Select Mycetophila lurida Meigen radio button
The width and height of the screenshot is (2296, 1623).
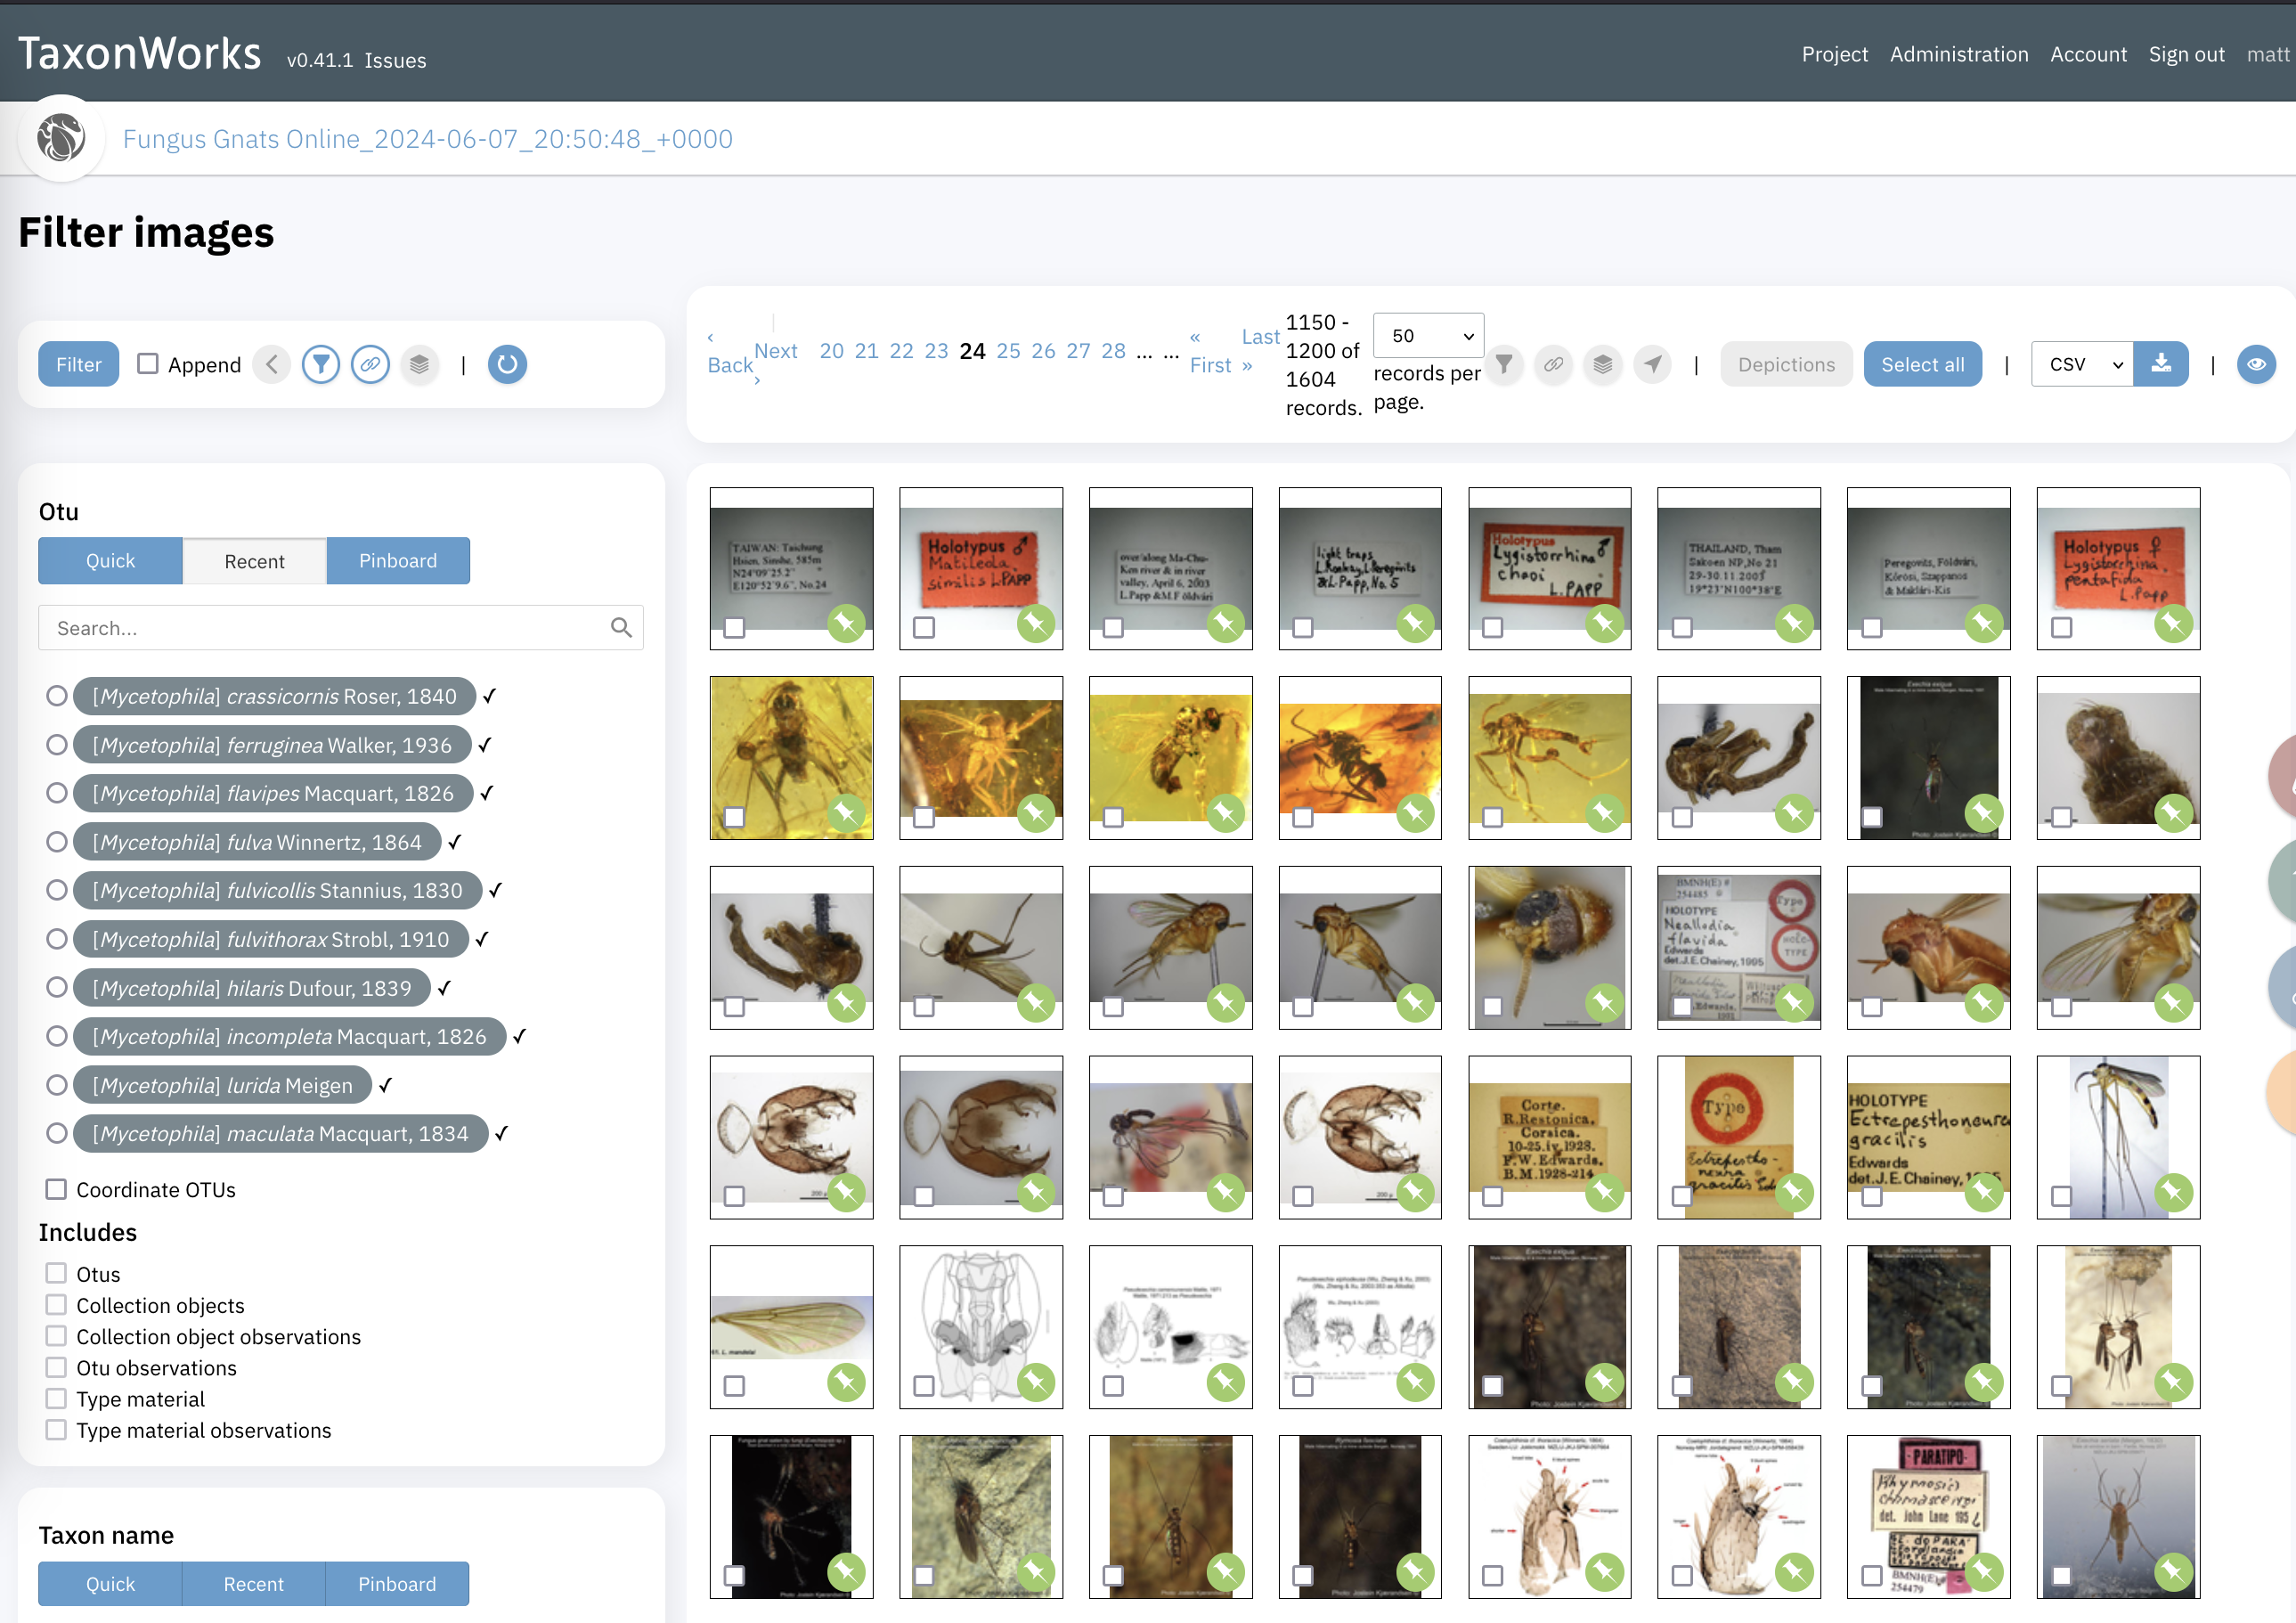[x=57, y=1085]
